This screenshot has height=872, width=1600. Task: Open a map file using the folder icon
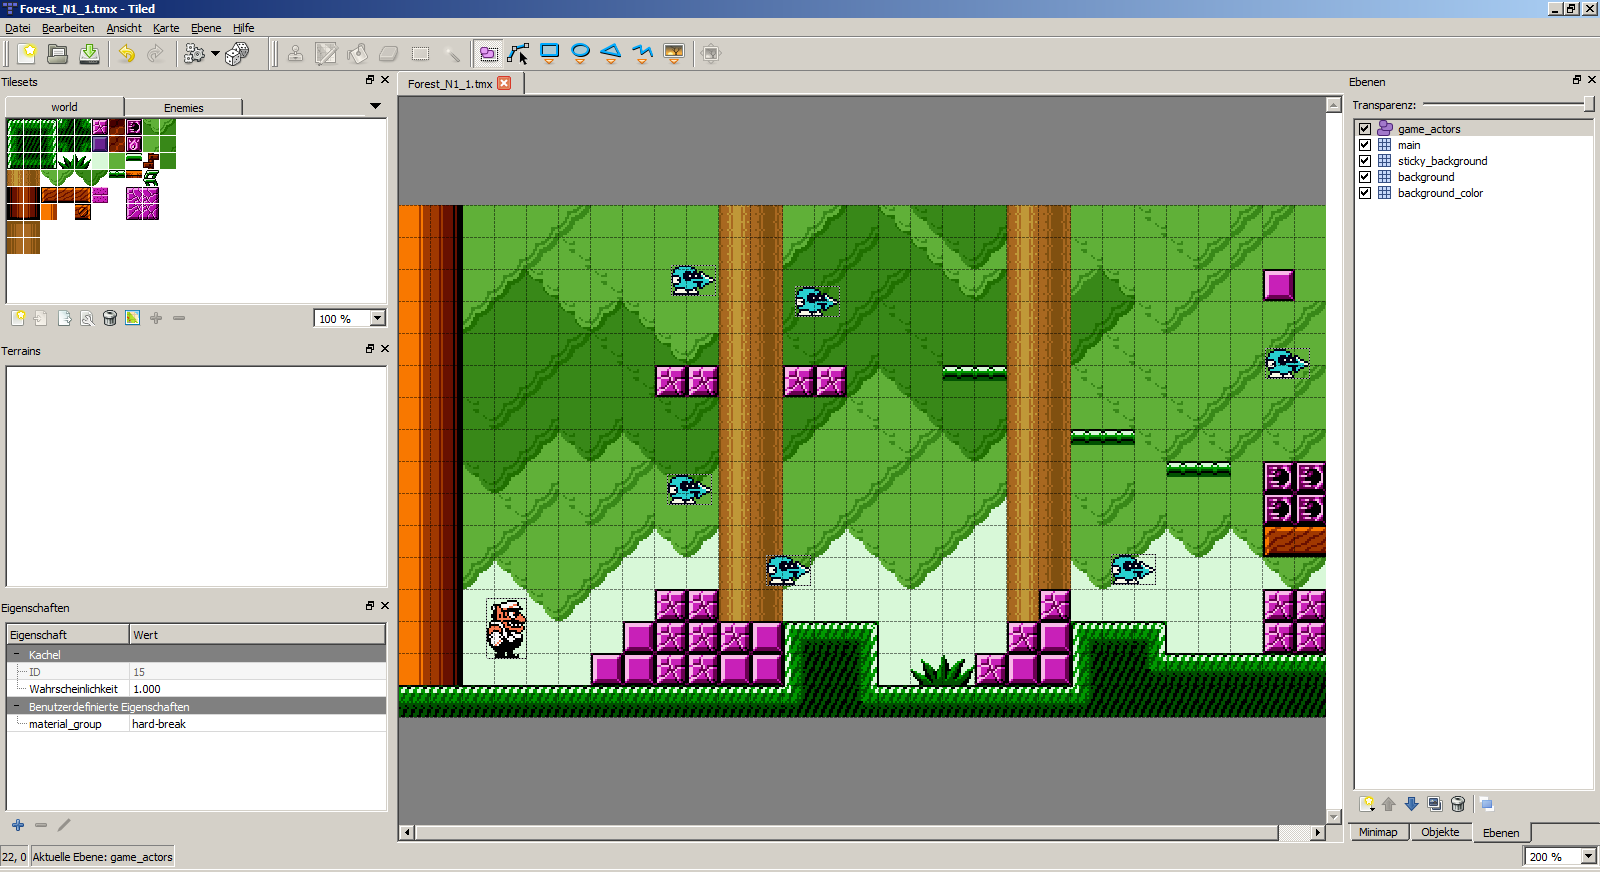pos(58,53)
